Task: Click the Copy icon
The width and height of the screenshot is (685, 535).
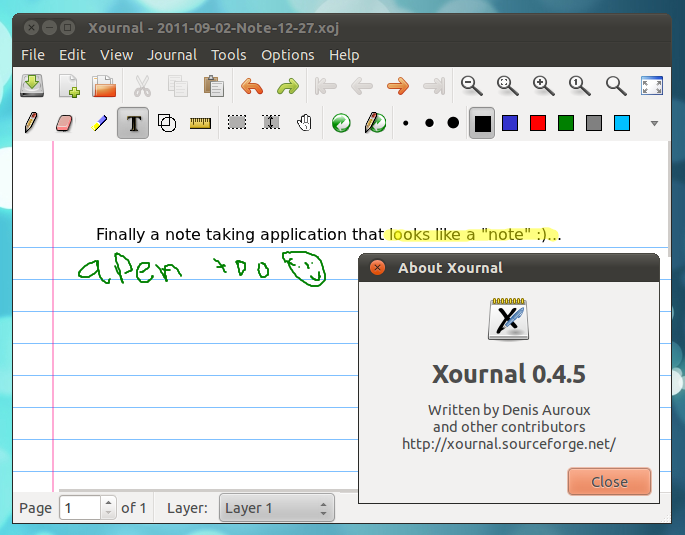Action: coord(178,86)
